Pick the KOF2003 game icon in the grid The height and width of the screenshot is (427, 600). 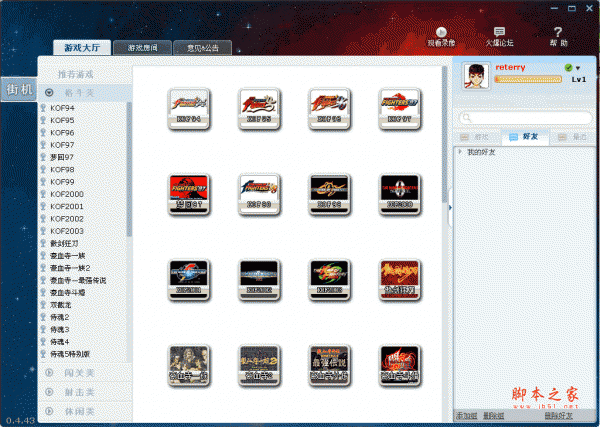click(x=329, y=280)
